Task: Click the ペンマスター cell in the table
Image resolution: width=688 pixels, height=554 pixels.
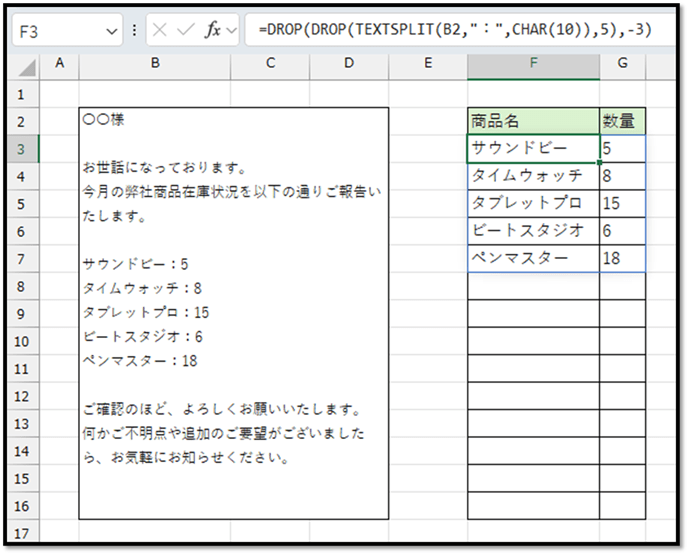Action: coord(533,258)
